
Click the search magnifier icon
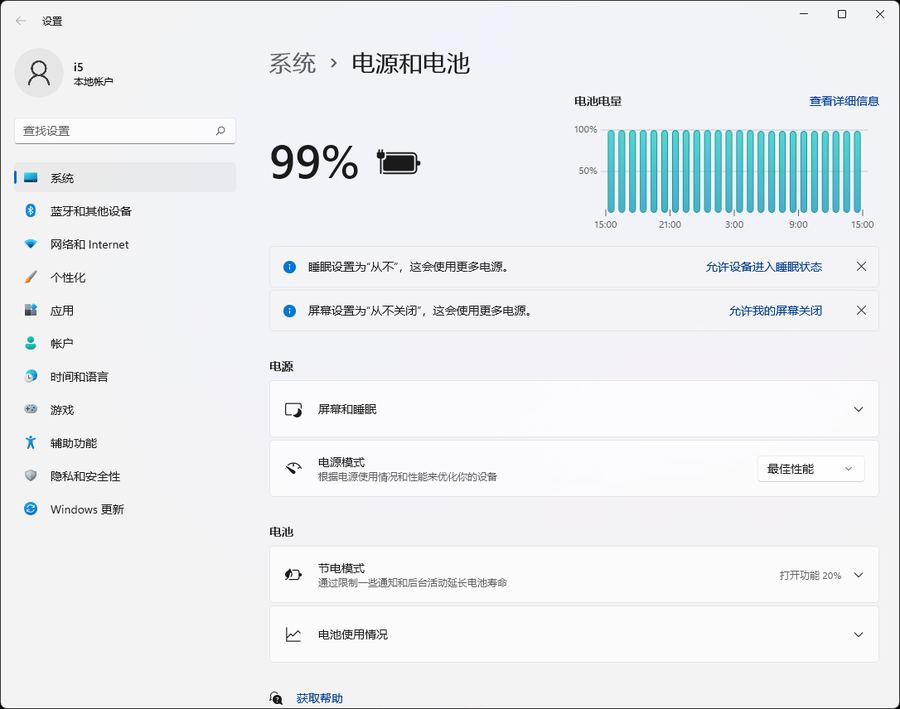tap(220, 131)
